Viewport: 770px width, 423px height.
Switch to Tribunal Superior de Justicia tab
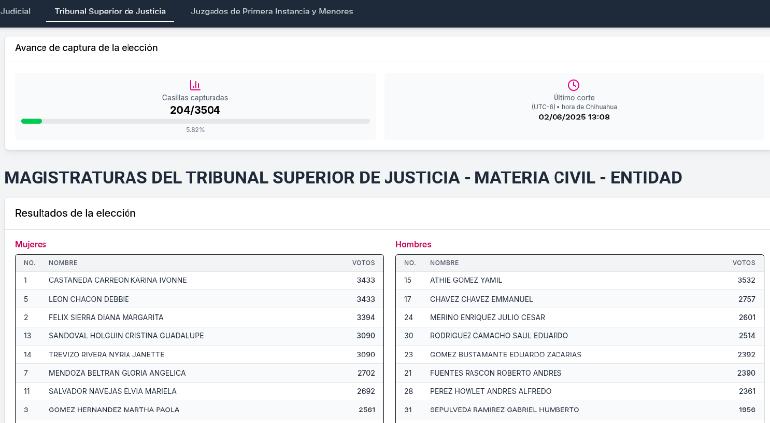tap(110, 11)
